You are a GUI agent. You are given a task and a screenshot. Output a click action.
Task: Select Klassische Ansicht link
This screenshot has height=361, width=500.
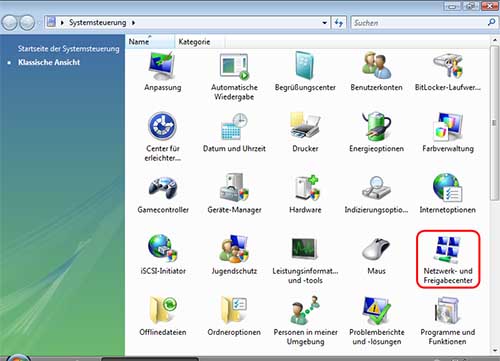[49, 62]
